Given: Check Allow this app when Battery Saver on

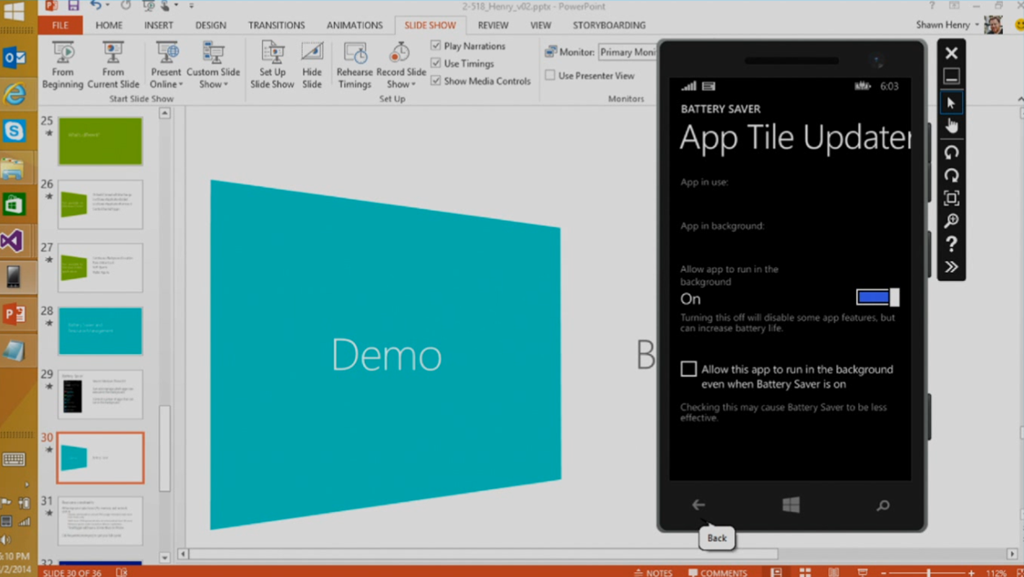Looking at the screenshot, I should (x=688, y=368).
